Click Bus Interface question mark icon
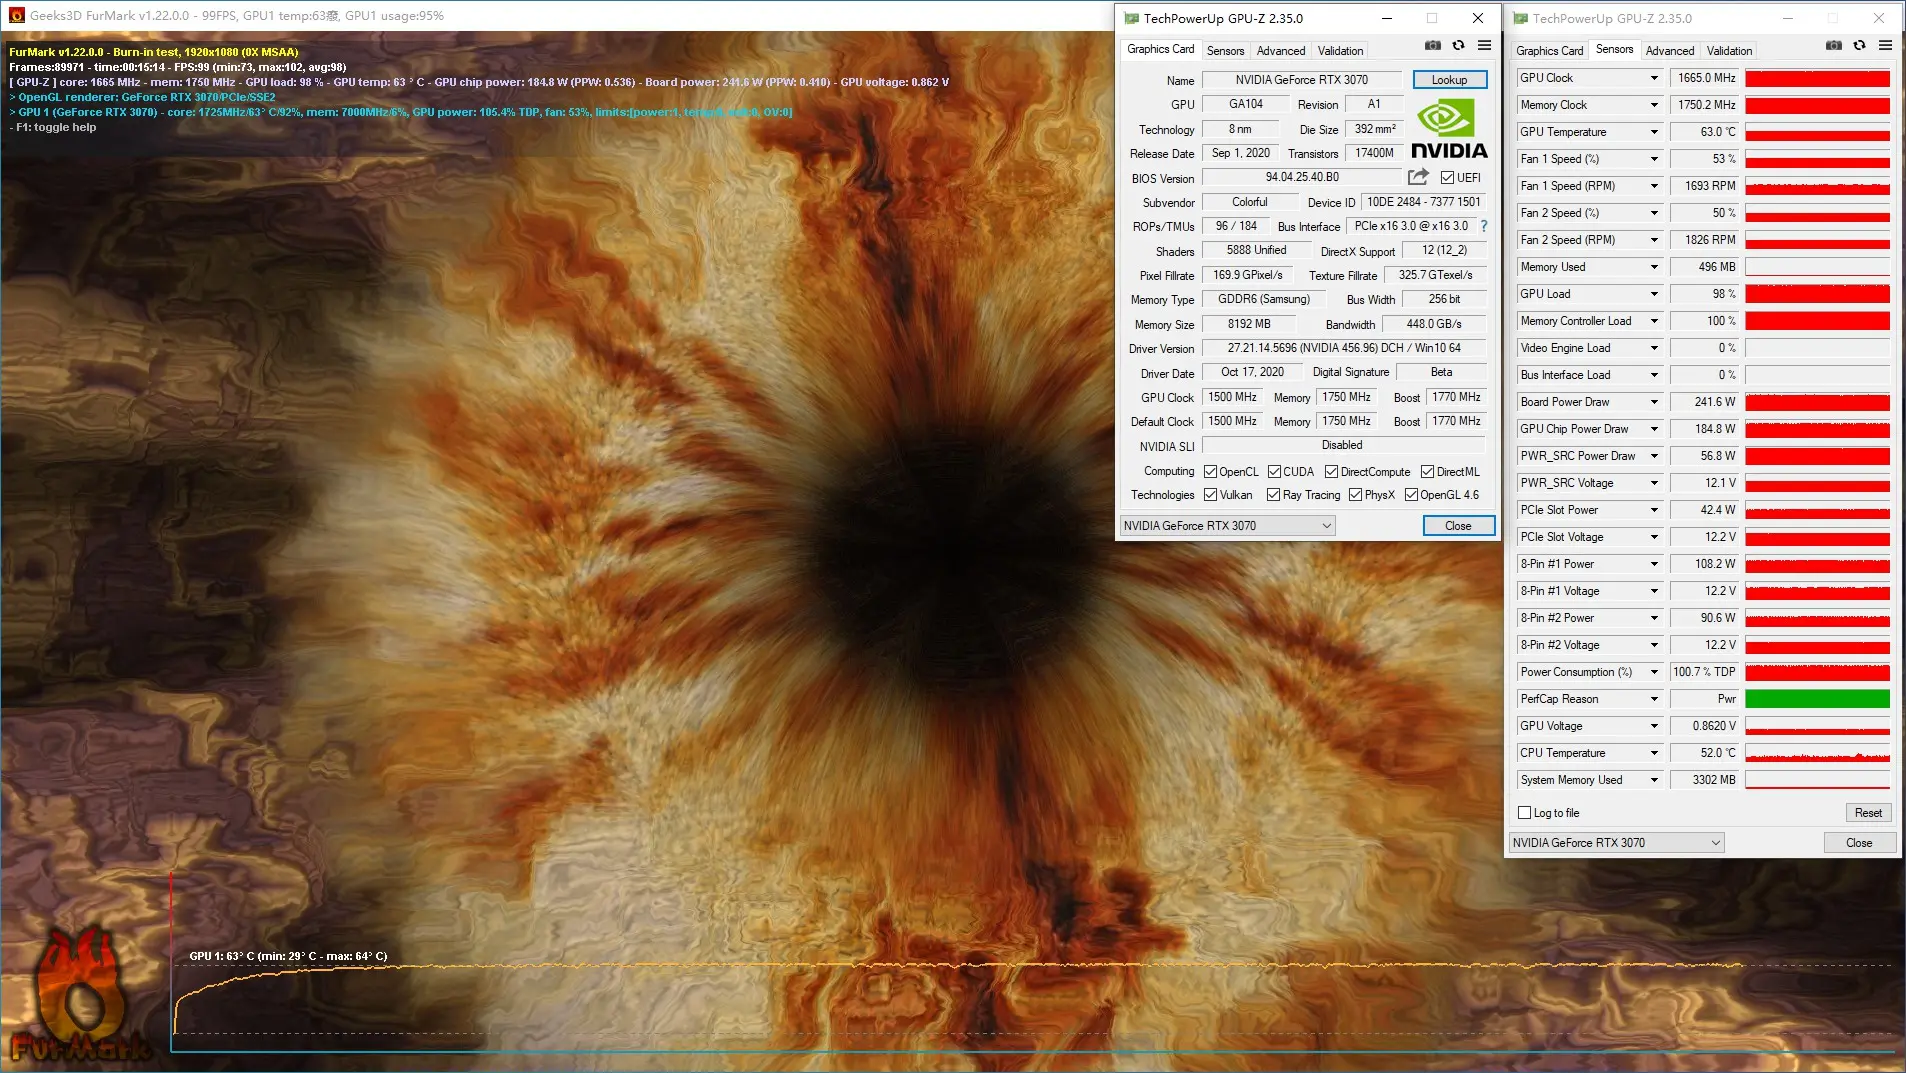 point(1484,226)
